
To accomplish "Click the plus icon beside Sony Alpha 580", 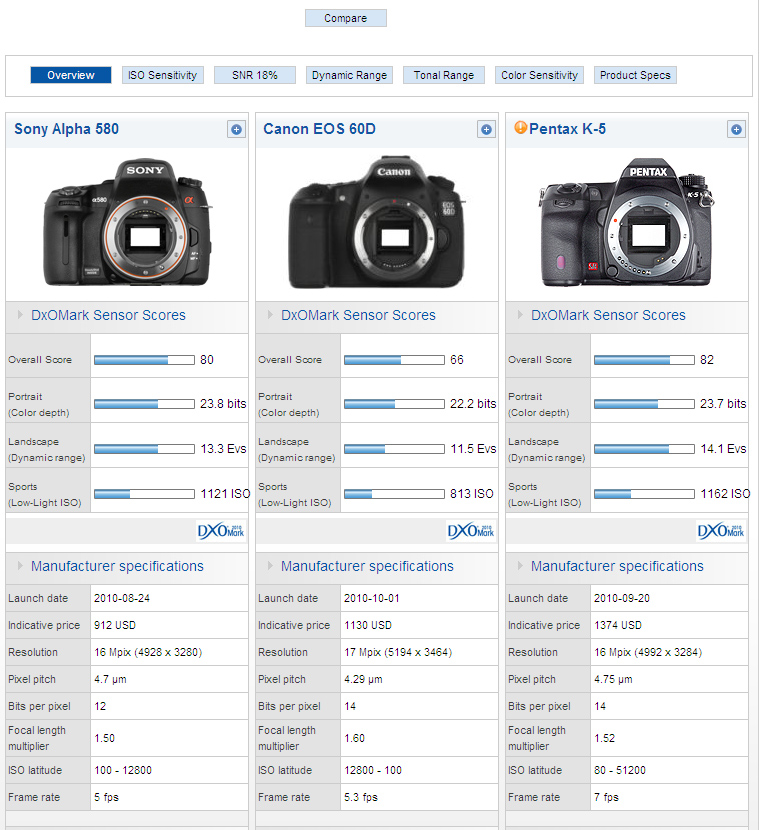I will [x=236, y=129].
